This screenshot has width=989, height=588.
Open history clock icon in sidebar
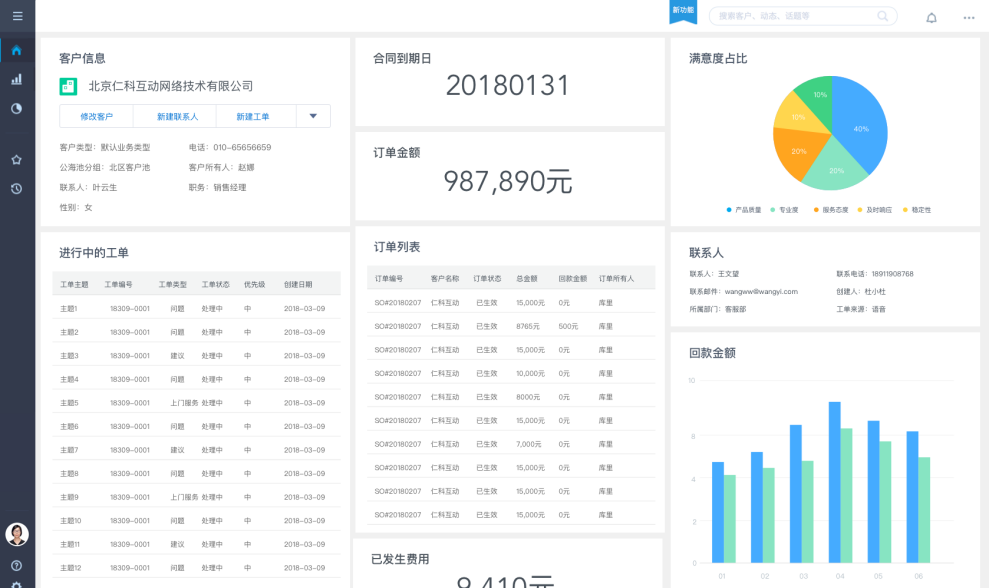click(x=17, y=188)
